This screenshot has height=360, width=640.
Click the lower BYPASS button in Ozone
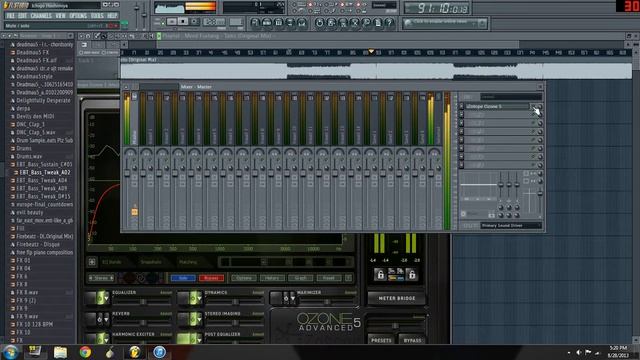pos(412,340)
